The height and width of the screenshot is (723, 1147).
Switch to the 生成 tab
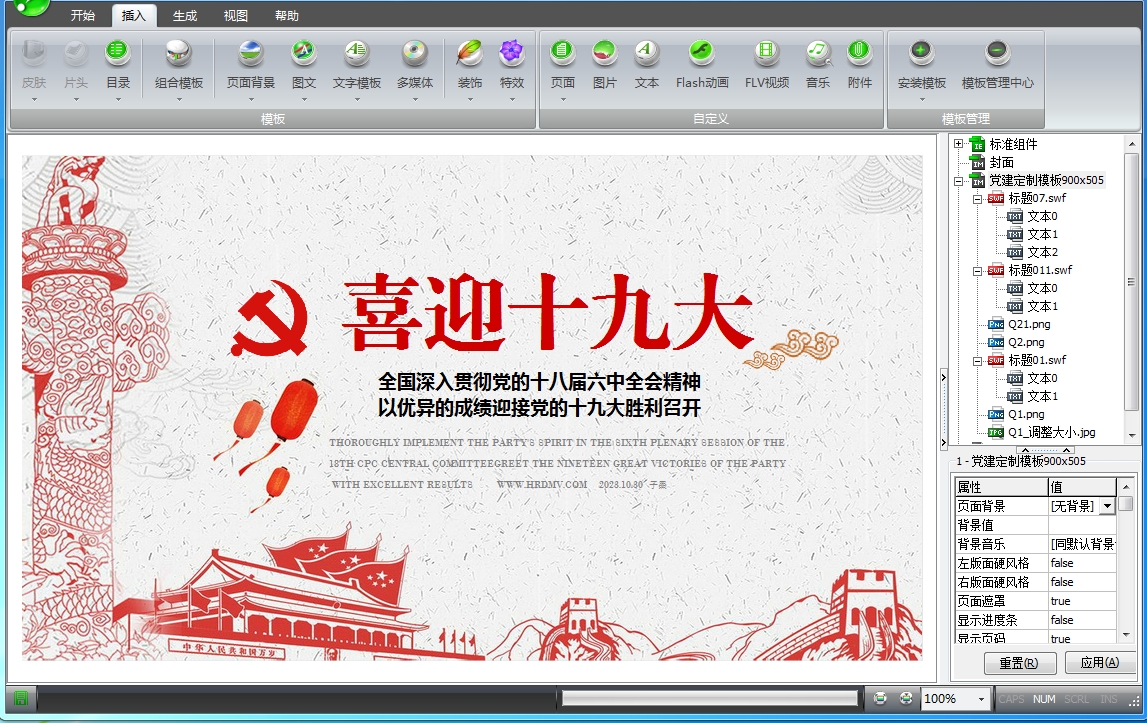coord(185,15)
